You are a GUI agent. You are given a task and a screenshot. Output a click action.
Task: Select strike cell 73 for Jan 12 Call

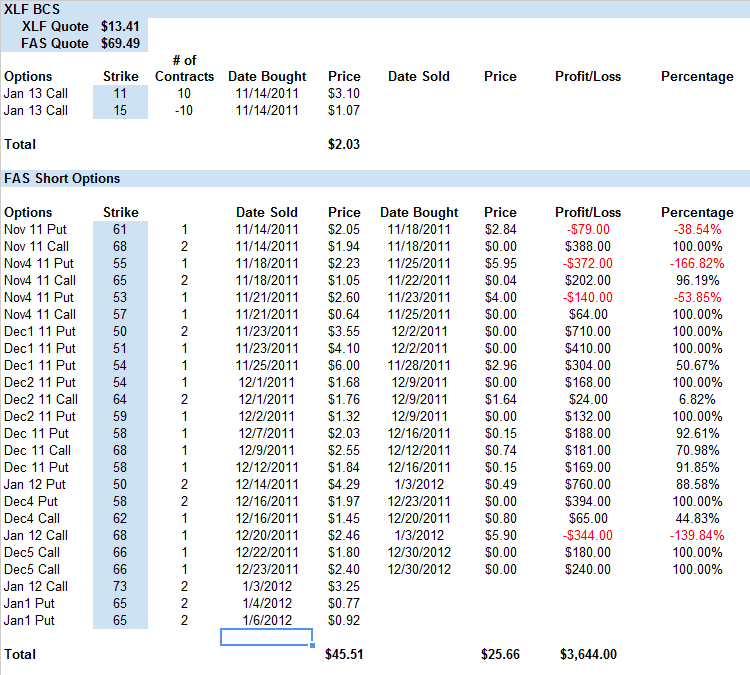[x=120, y=586]
